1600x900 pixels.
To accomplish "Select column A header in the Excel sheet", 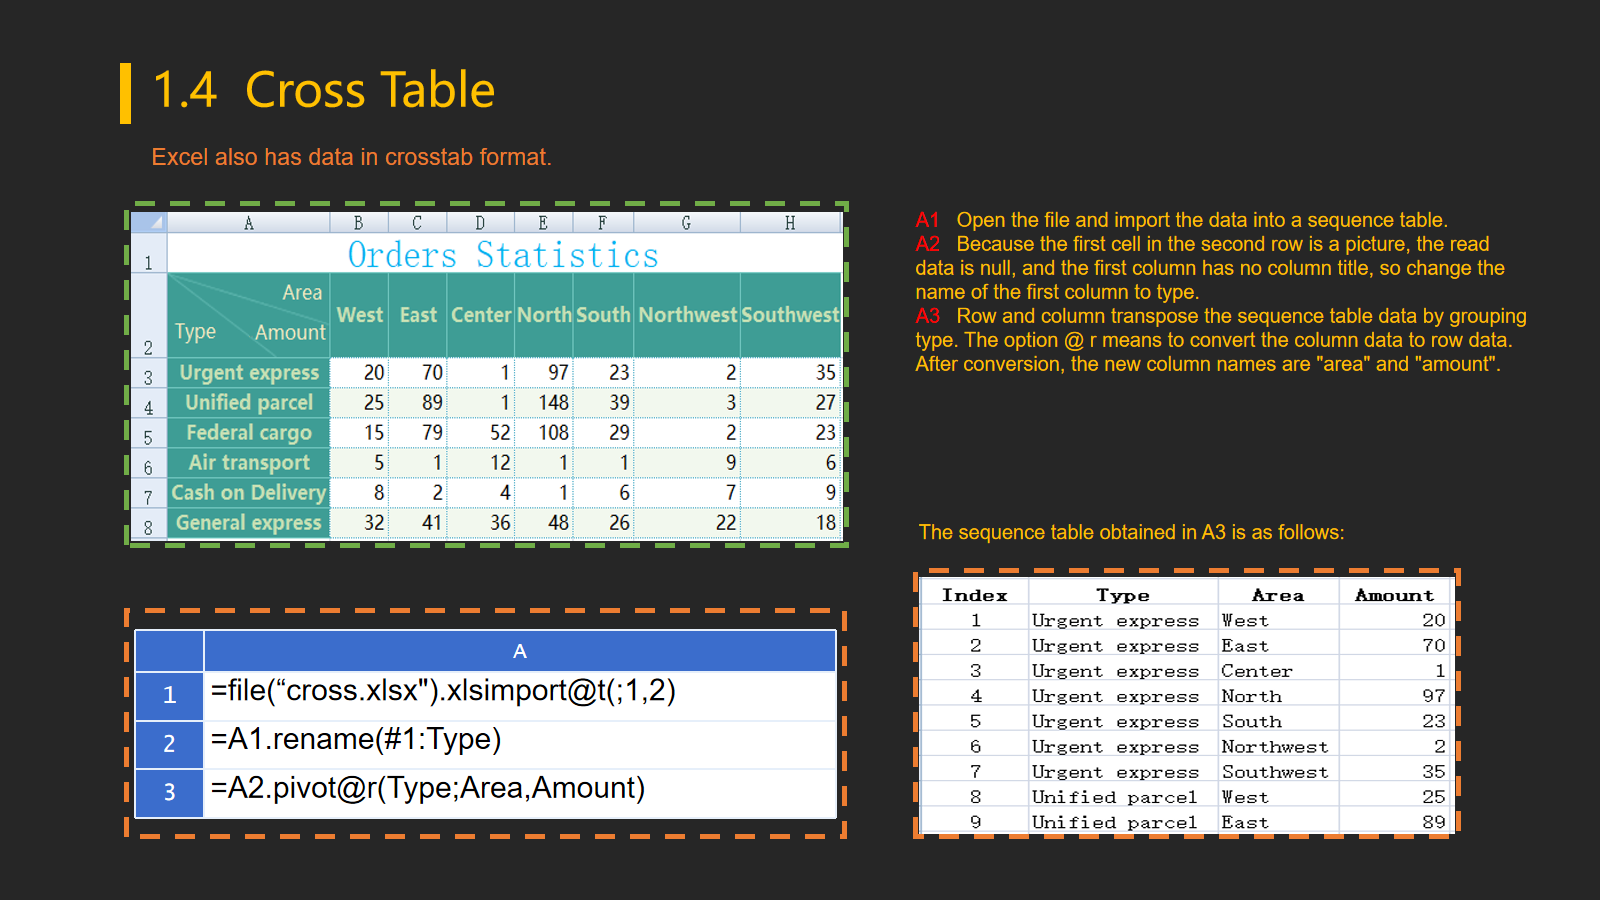I will point(248,223).
